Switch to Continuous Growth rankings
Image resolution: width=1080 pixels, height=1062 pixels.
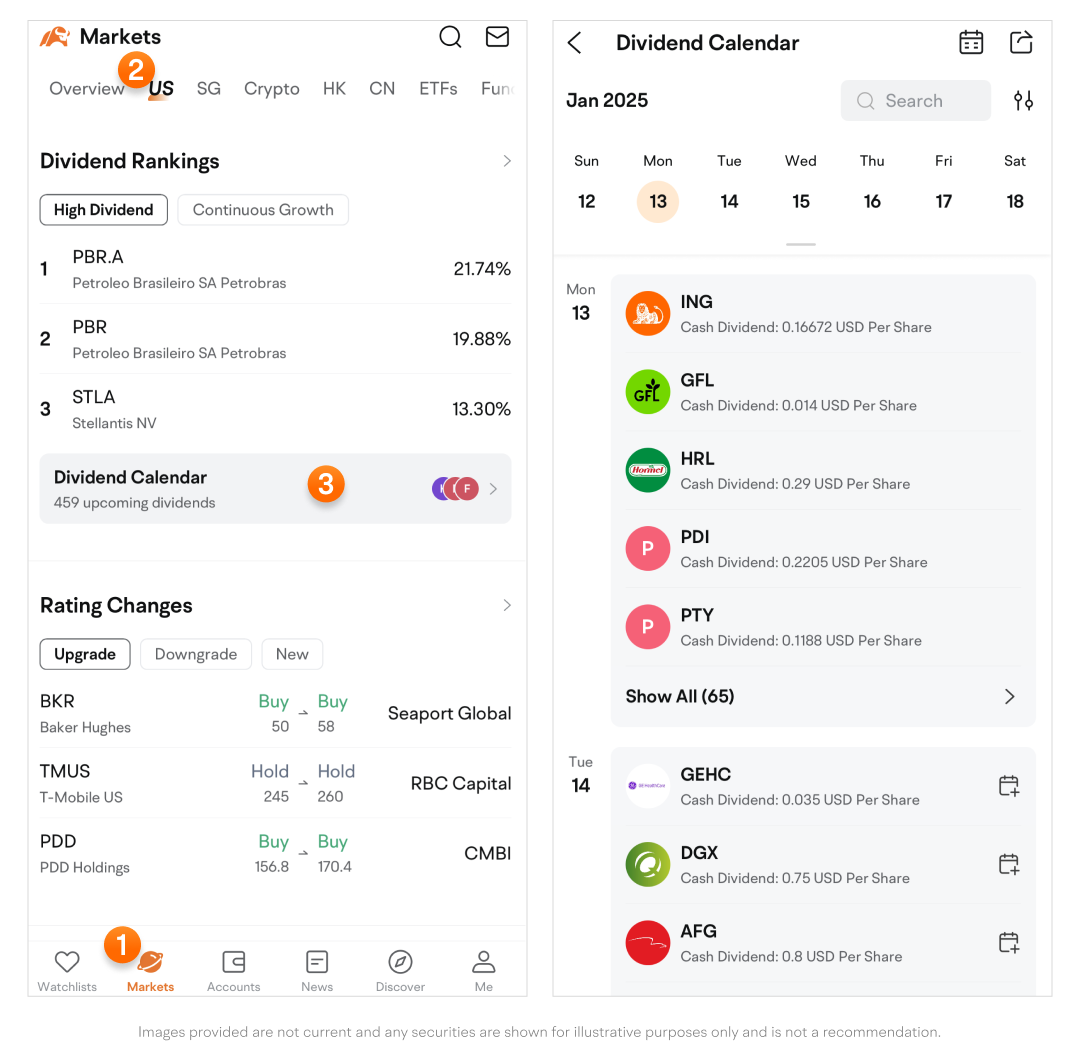[263, 210]
